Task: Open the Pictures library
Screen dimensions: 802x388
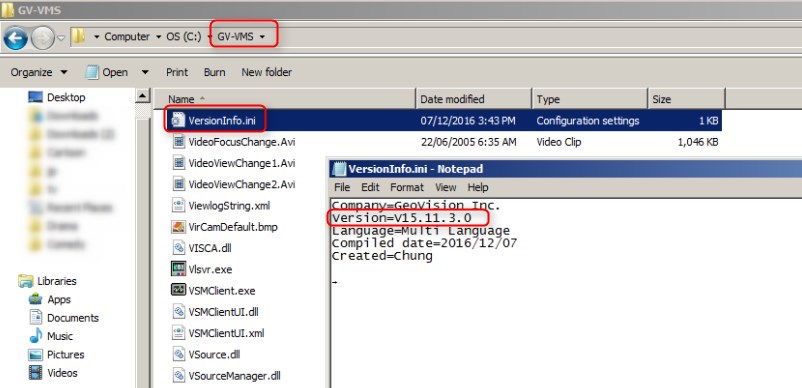Action: click(65, 355)
